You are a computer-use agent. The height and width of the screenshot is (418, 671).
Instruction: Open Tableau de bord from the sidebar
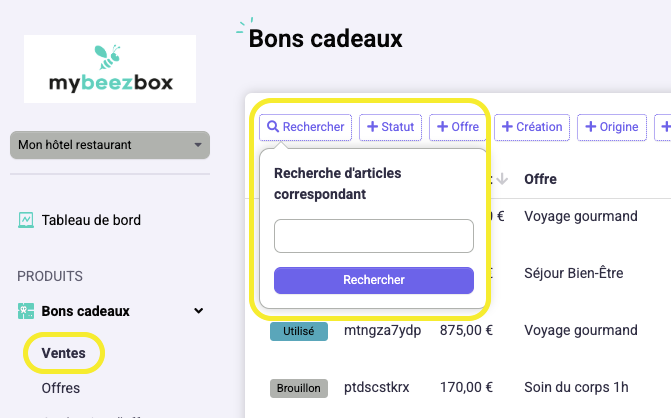(90, 220)
